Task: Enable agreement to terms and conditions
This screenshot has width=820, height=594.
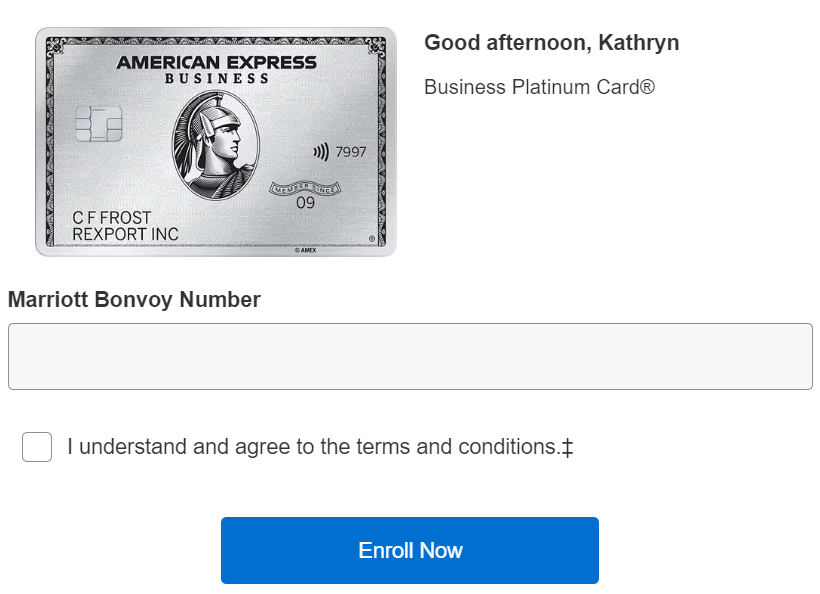Action: [x=37, y=447]
